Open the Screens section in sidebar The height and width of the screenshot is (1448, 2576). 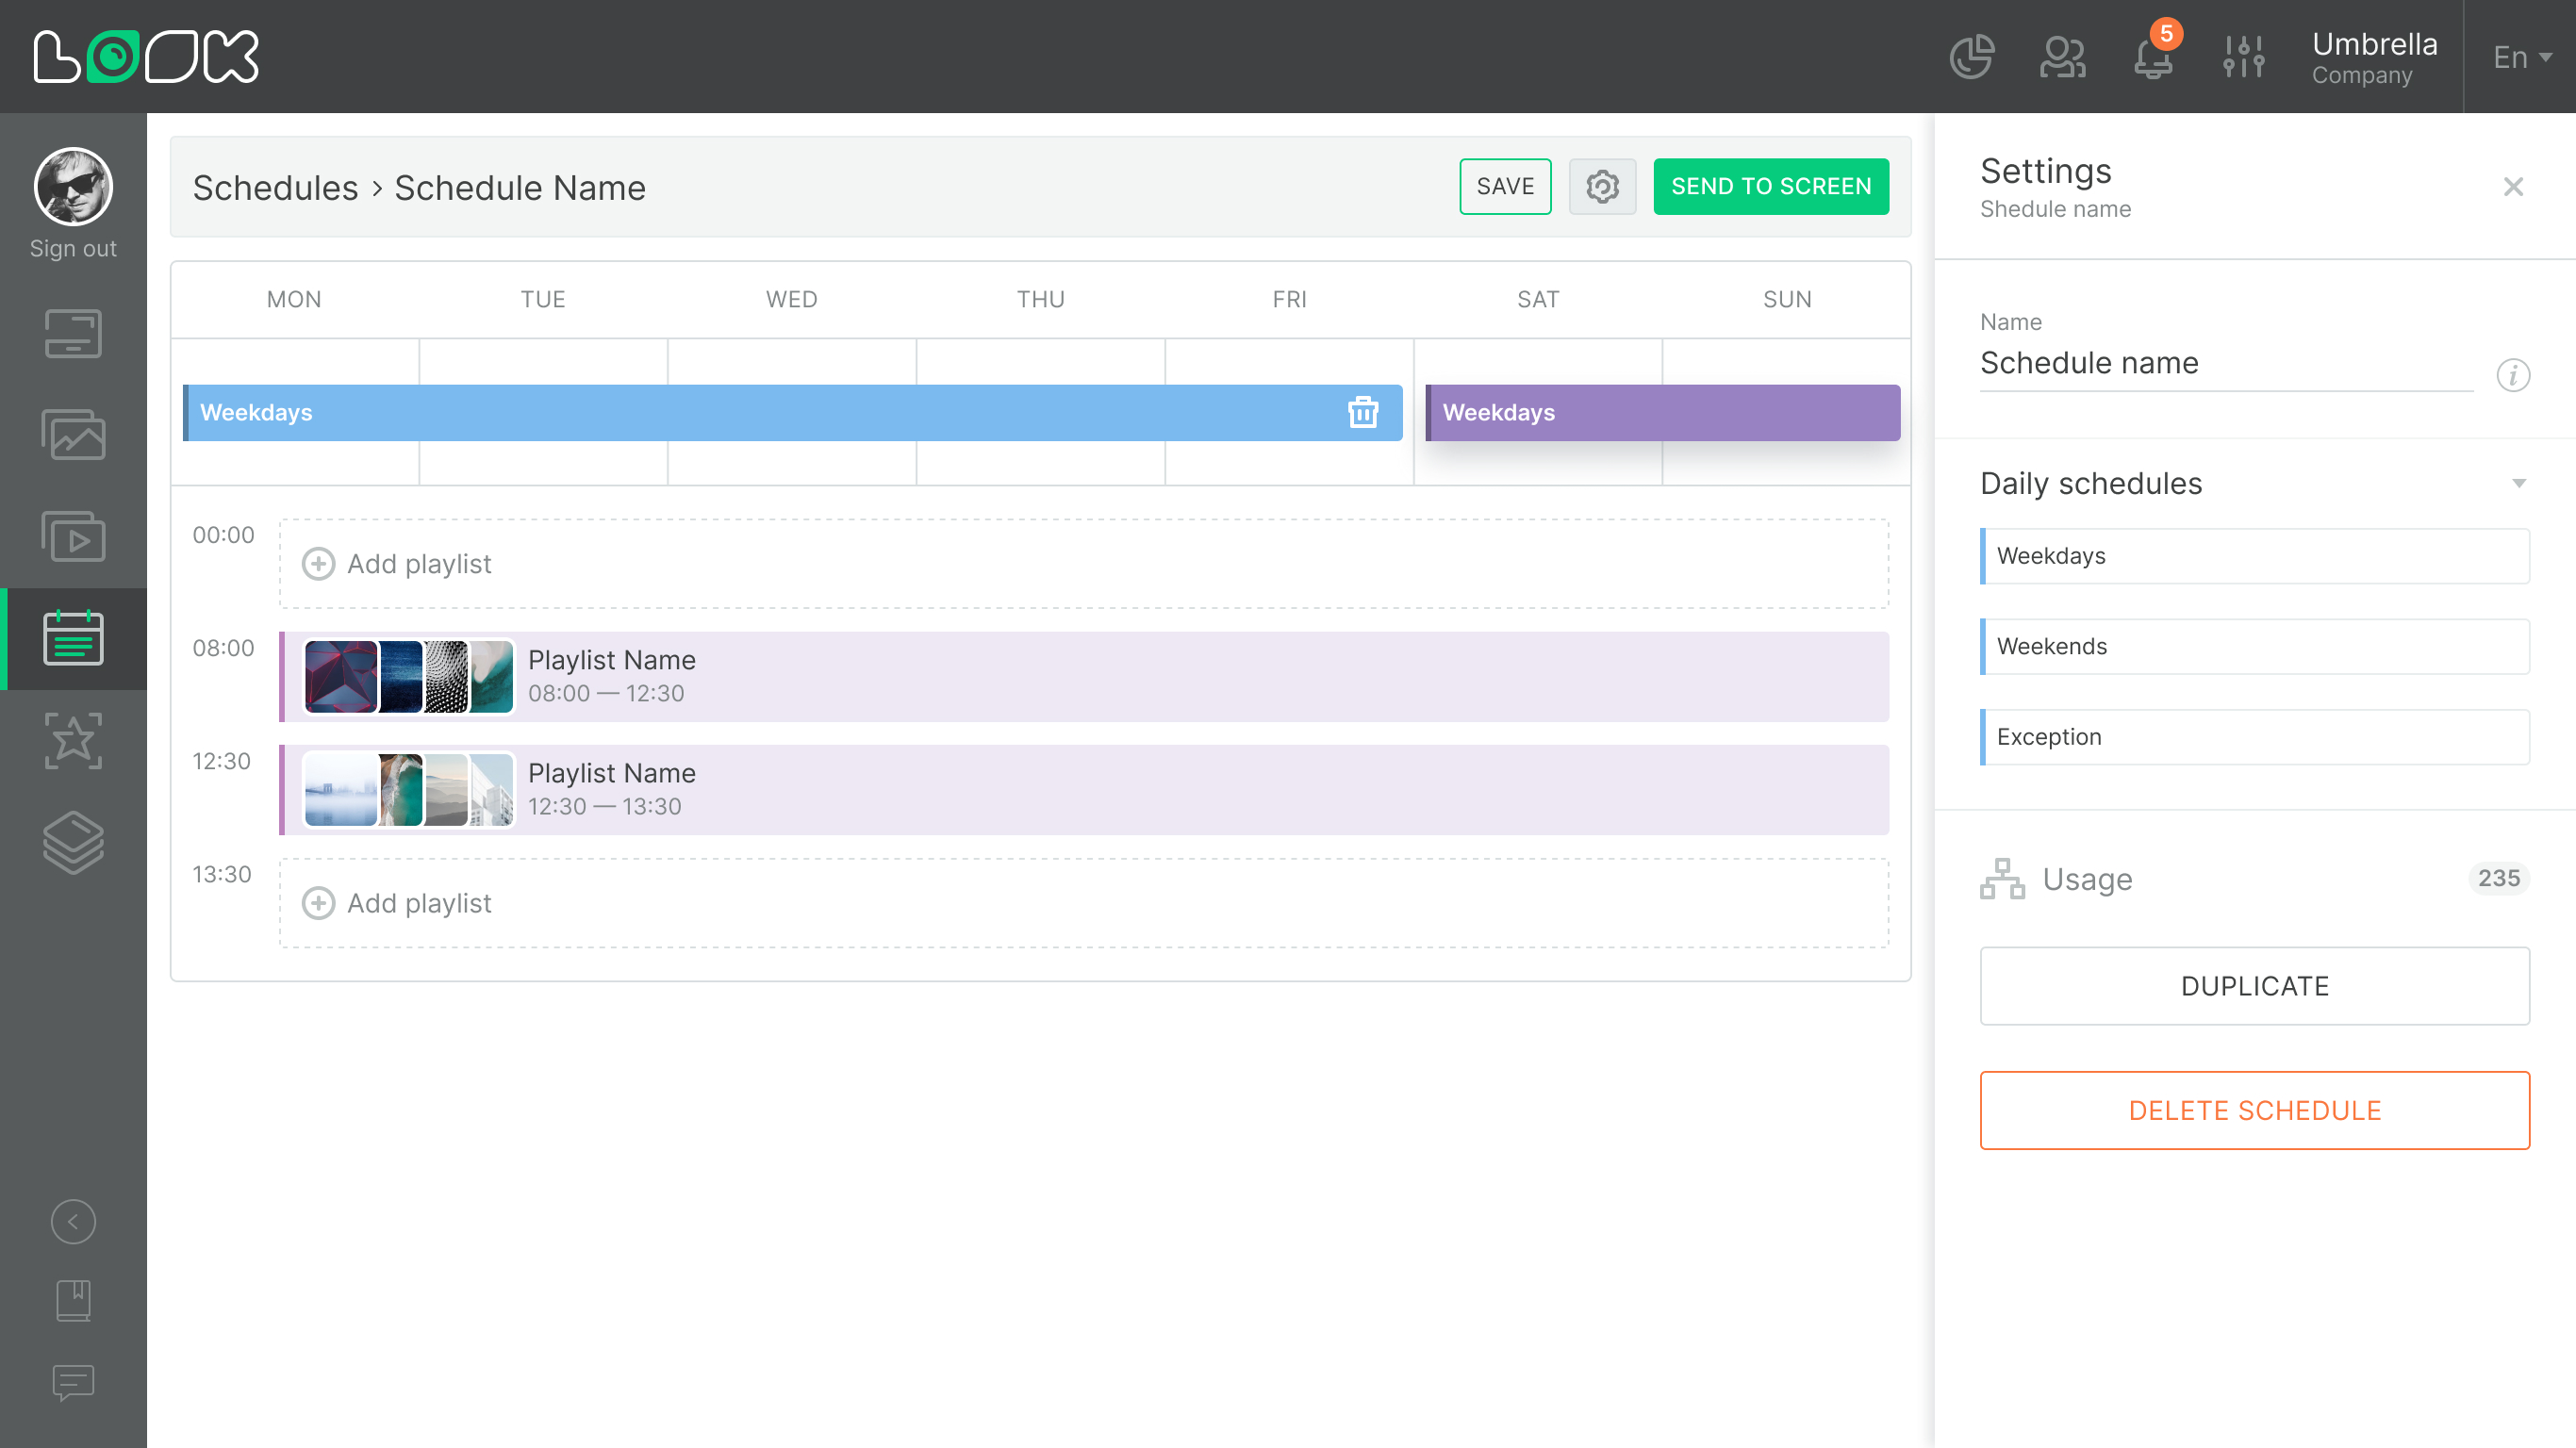click(x=73, y=334)
